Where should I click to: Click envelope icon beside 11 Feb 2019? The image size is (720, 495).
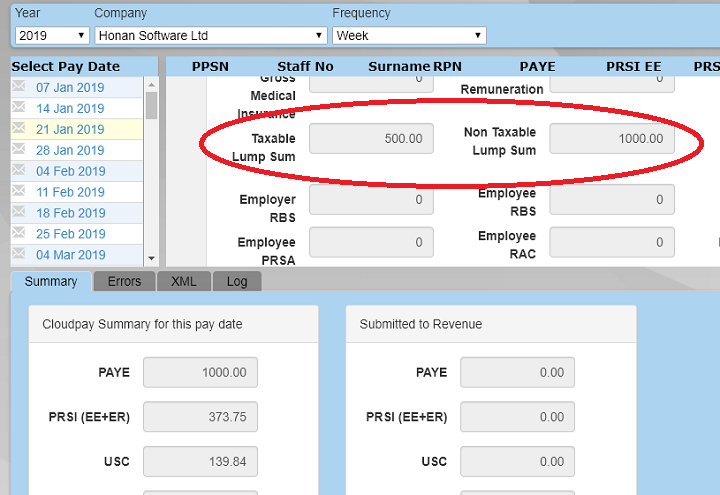tap(19, 192)
